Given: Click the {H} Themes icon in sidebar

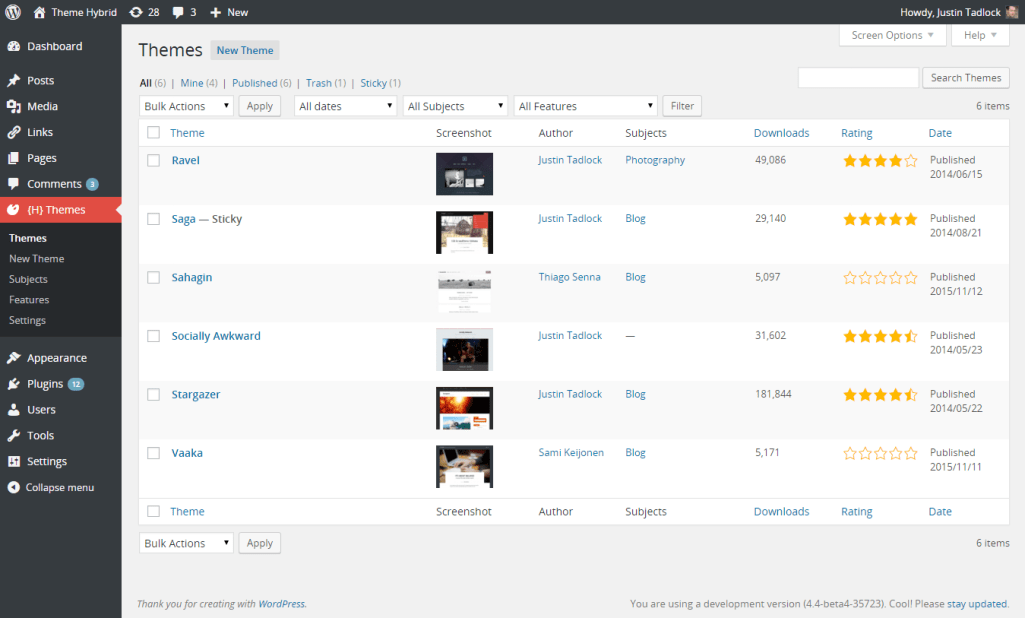Looking at the screenshot, I should [x=14, y=210].
